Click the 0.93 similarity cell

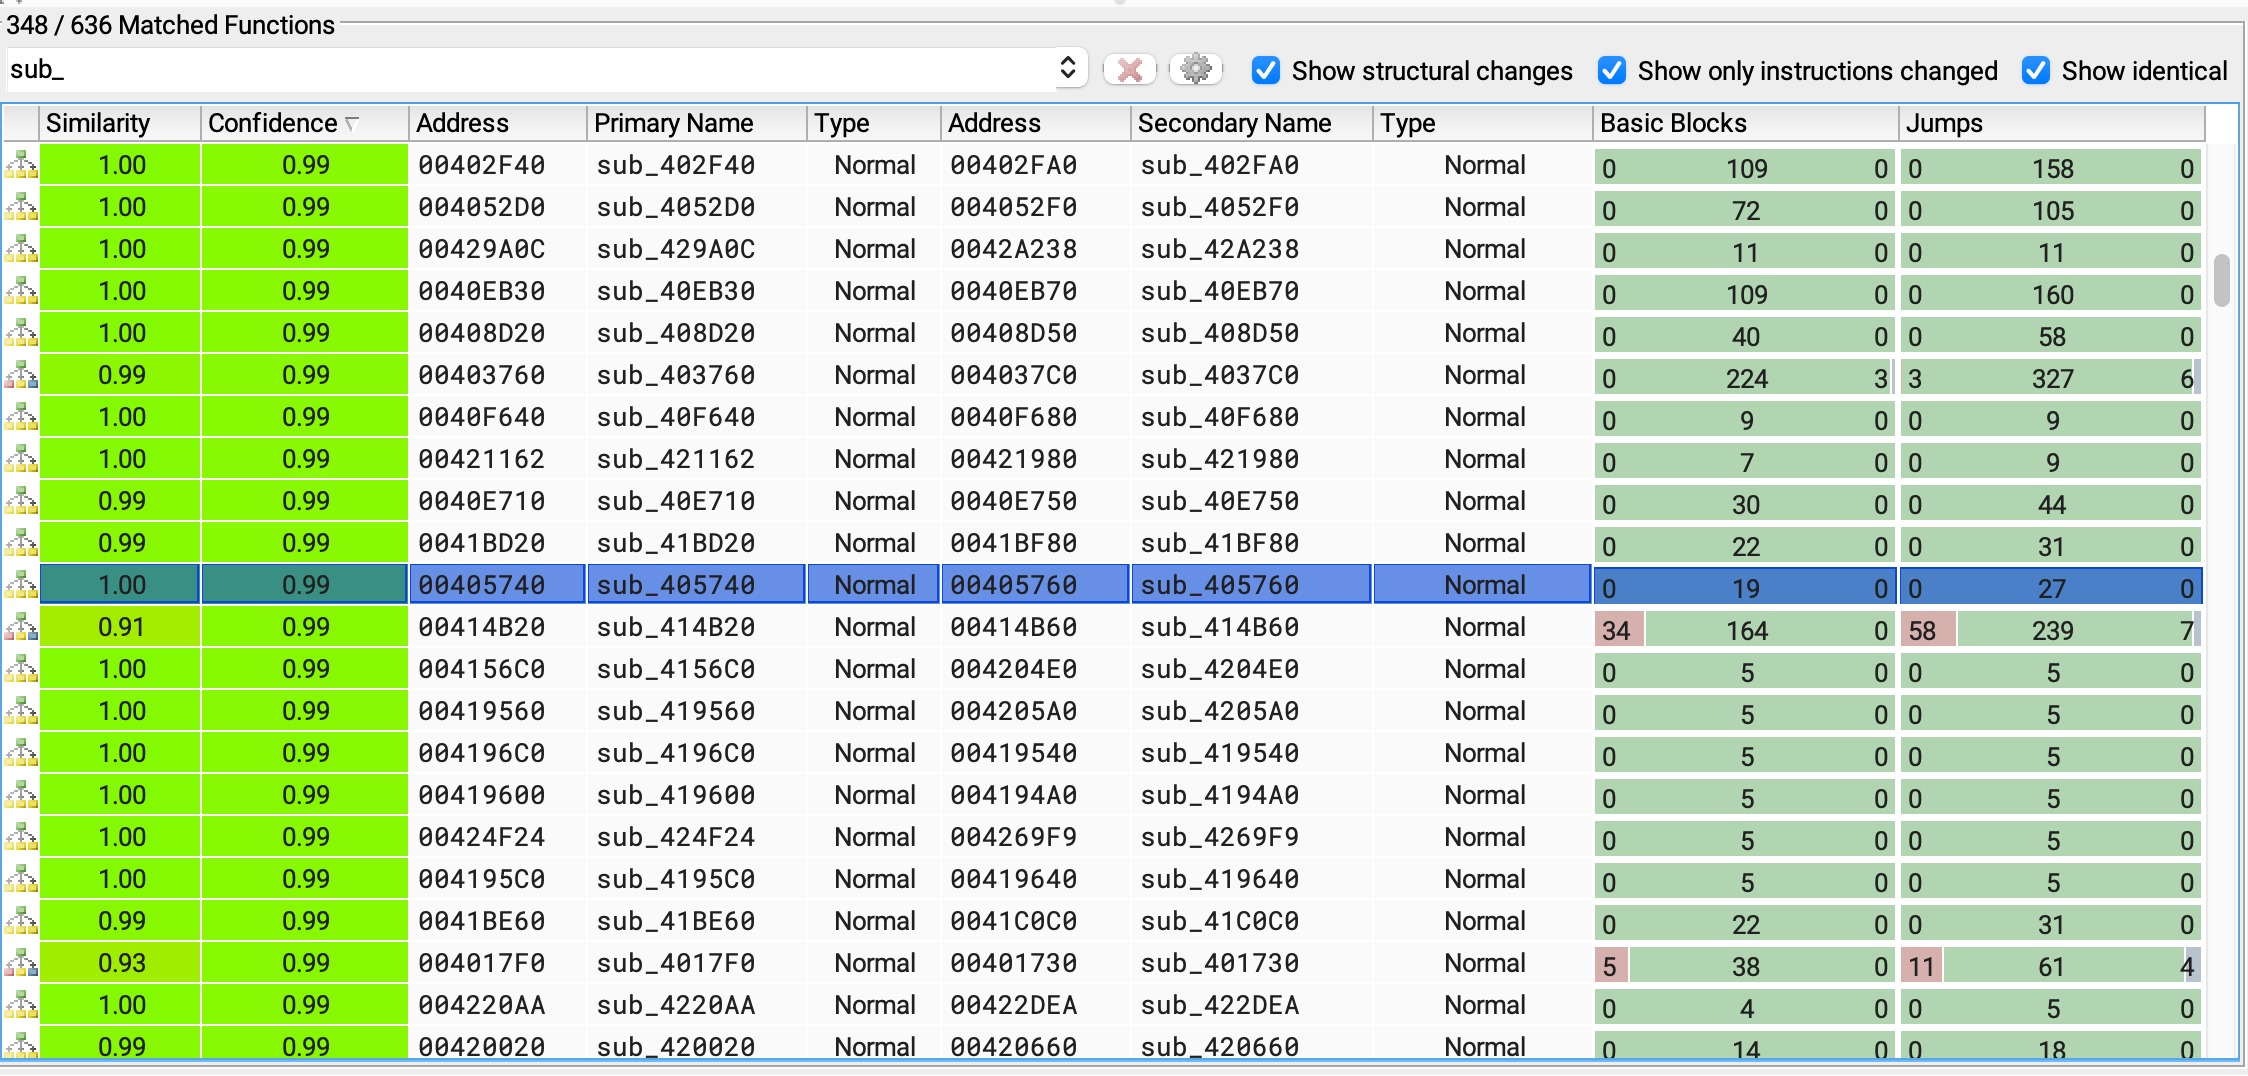coord(120,963)
